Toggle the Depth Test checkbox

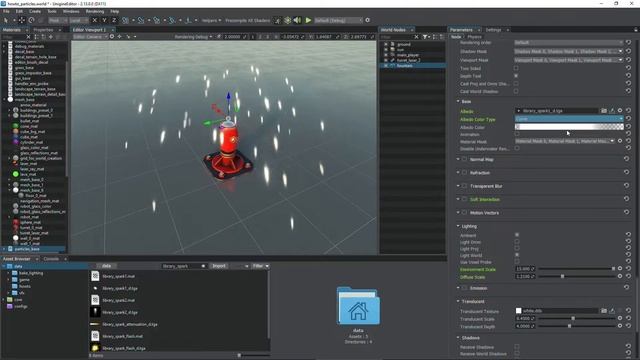pos(516,76)
